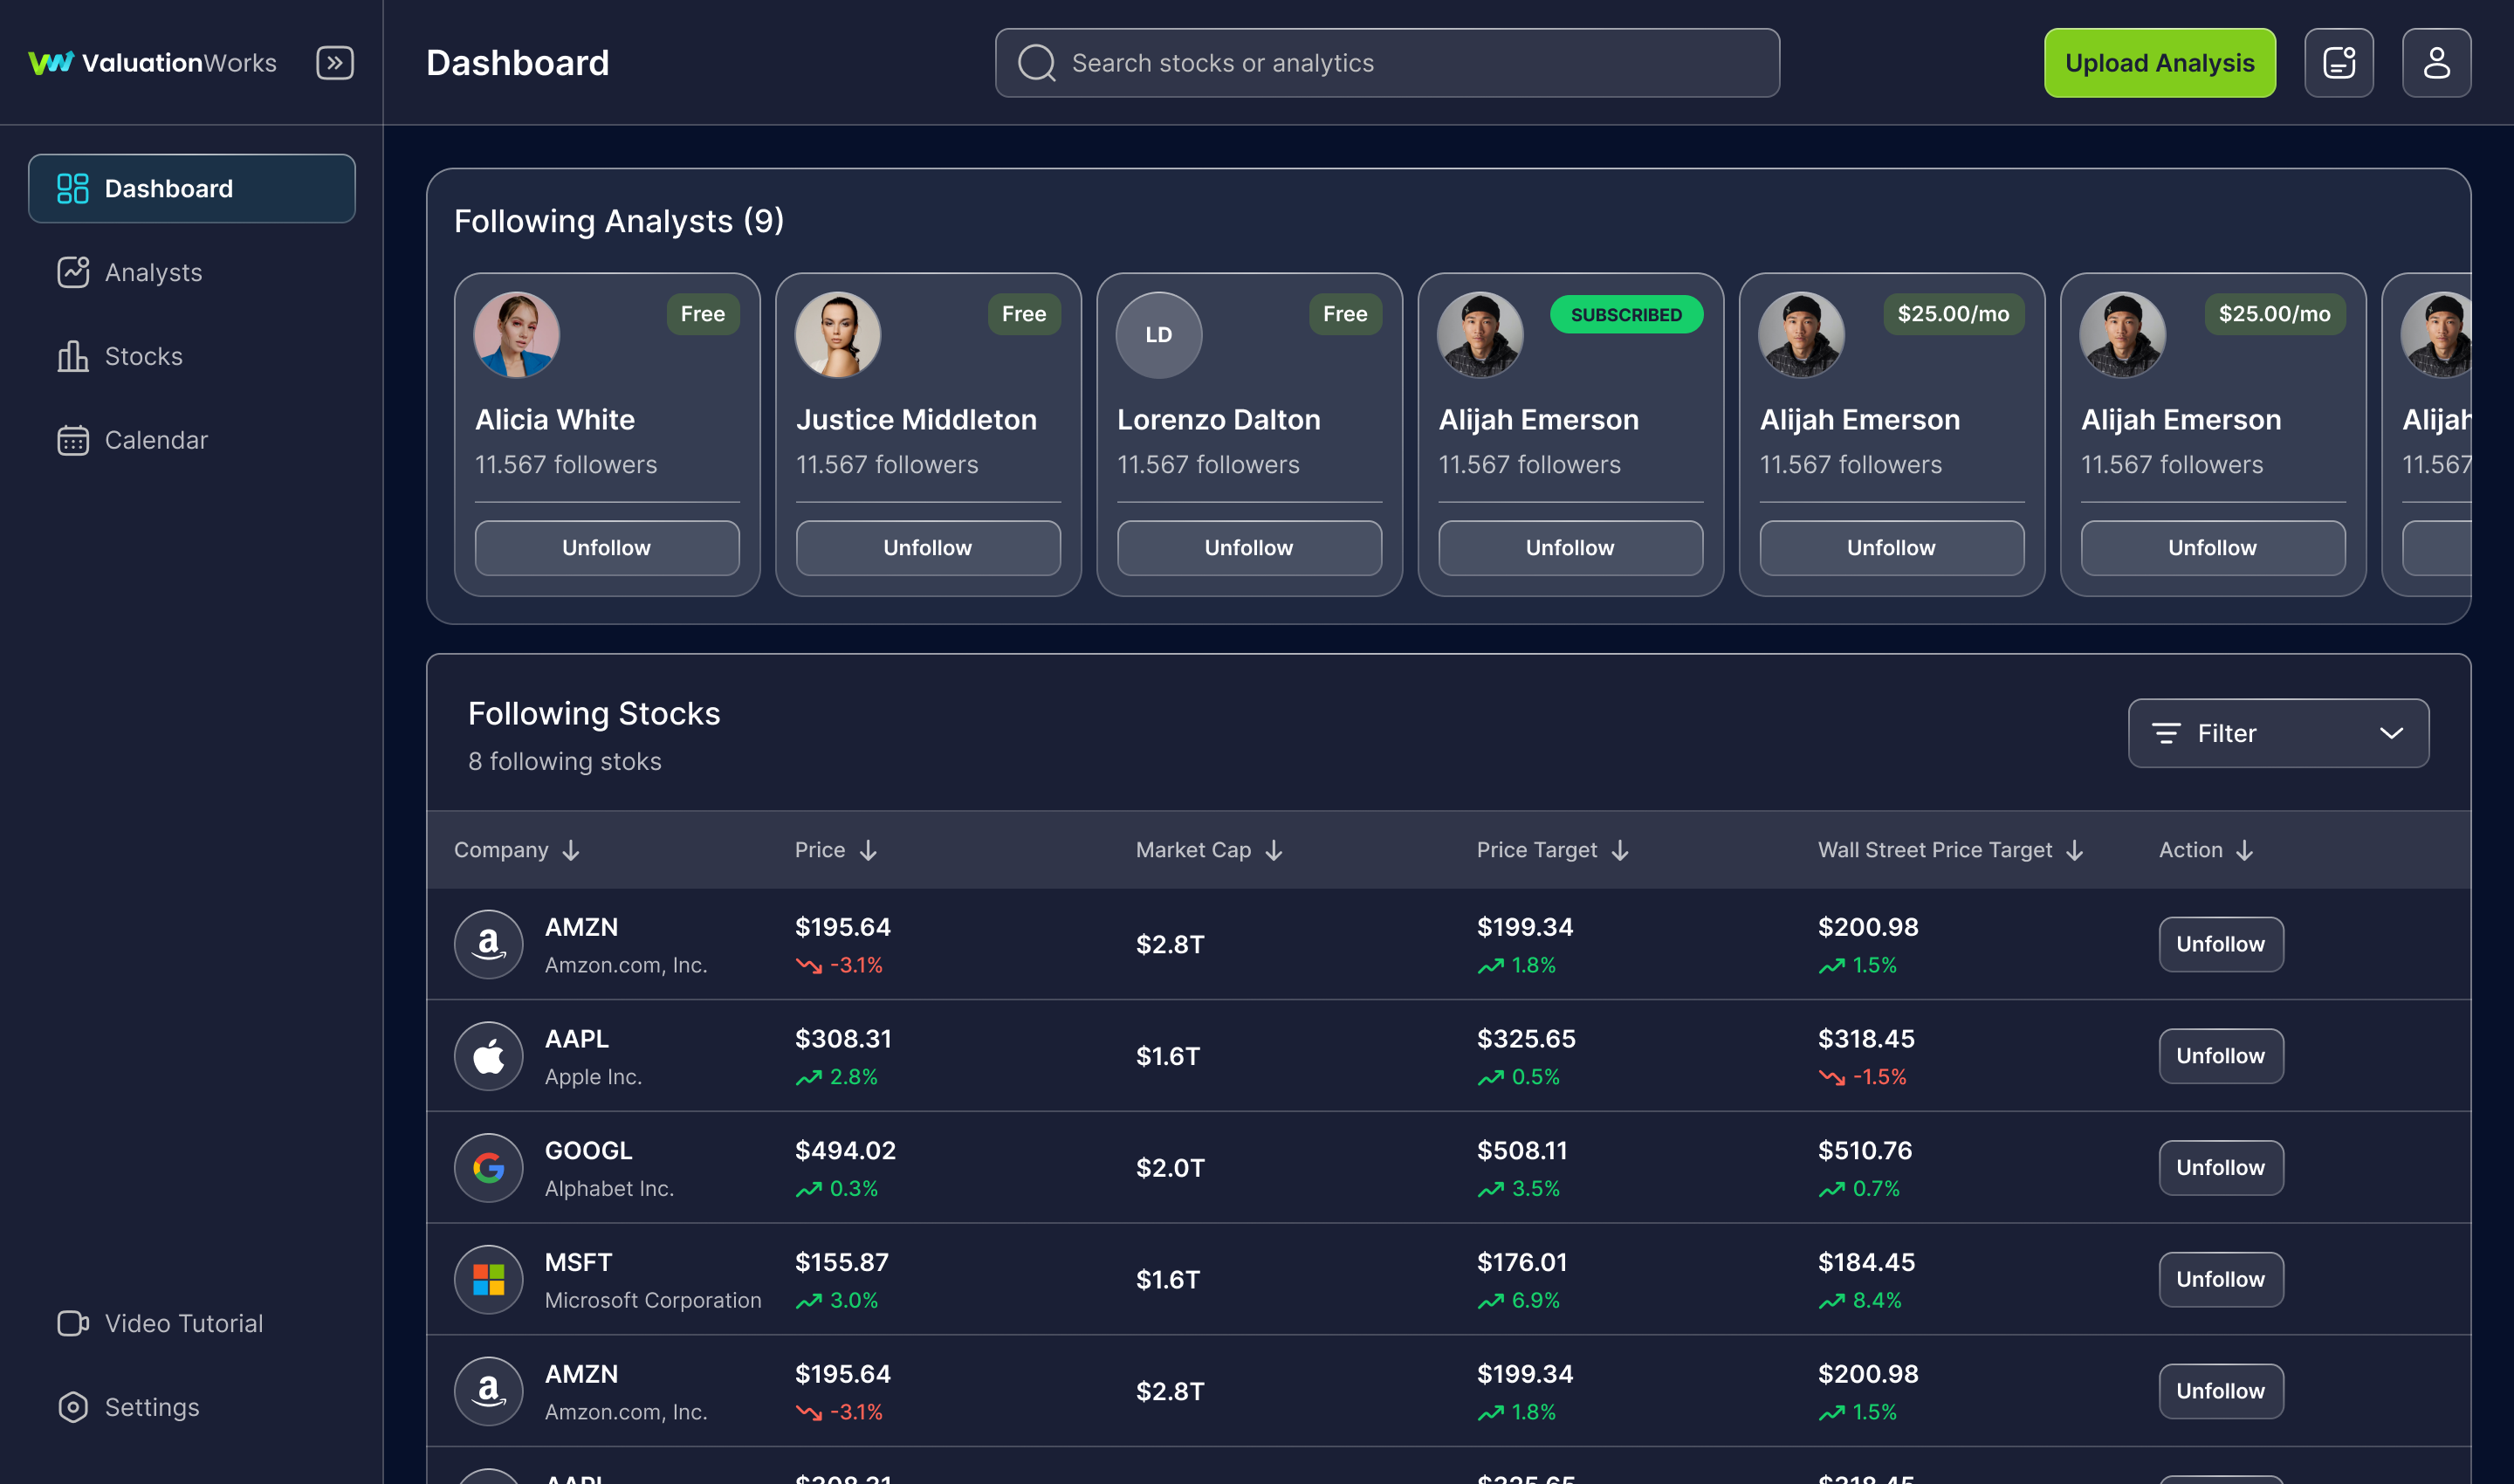Open the notifications icon in the top bar

pyautogui.click(x=2339, y=62)
